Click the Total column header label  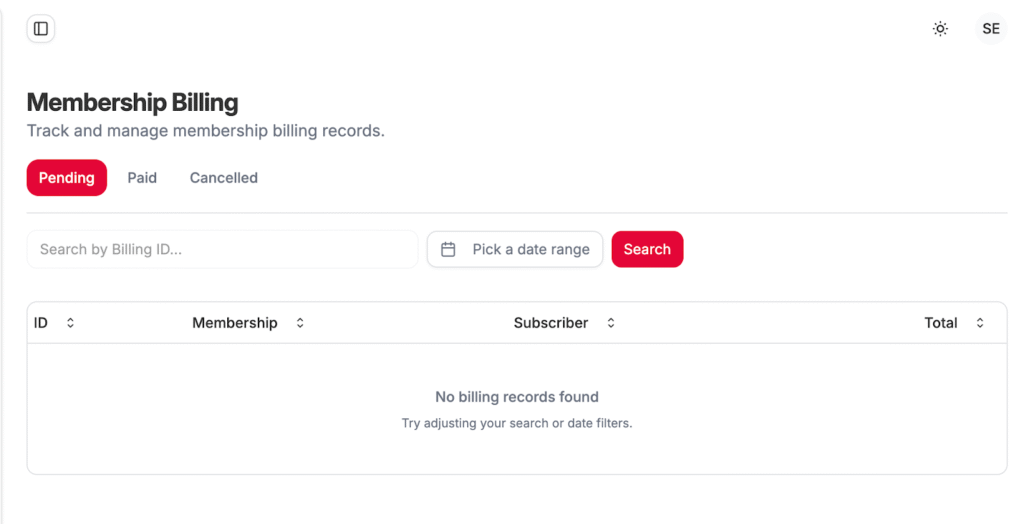[941, 323]
